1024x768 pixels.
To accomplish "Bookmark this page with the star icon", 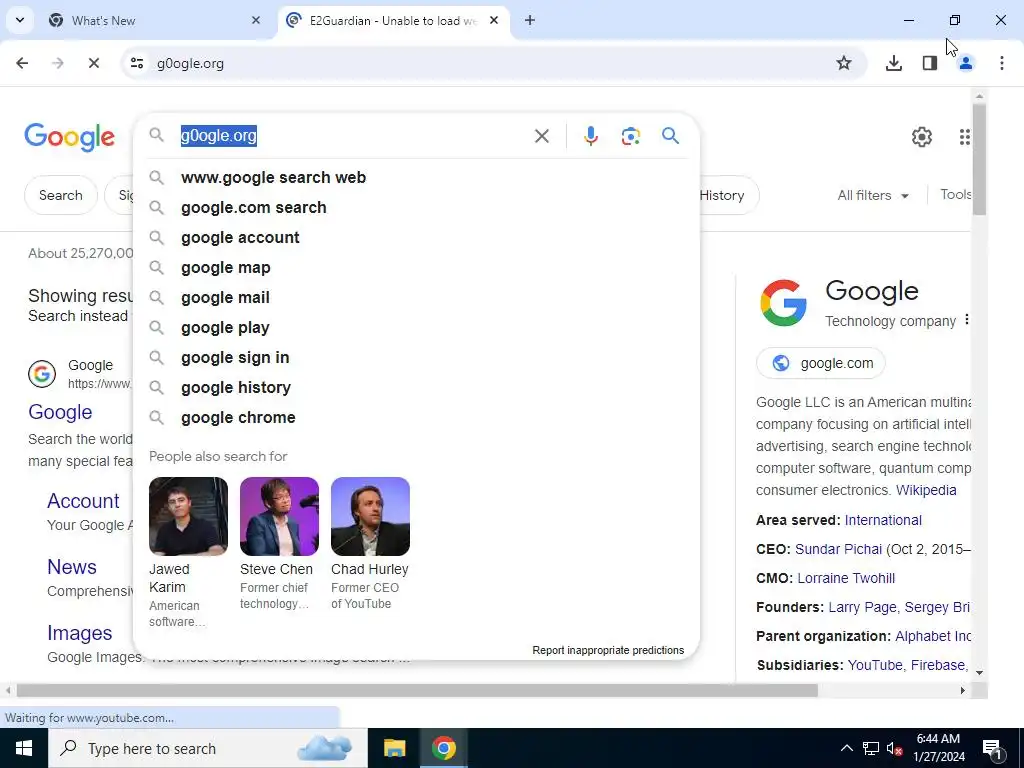I will (844, 63).
